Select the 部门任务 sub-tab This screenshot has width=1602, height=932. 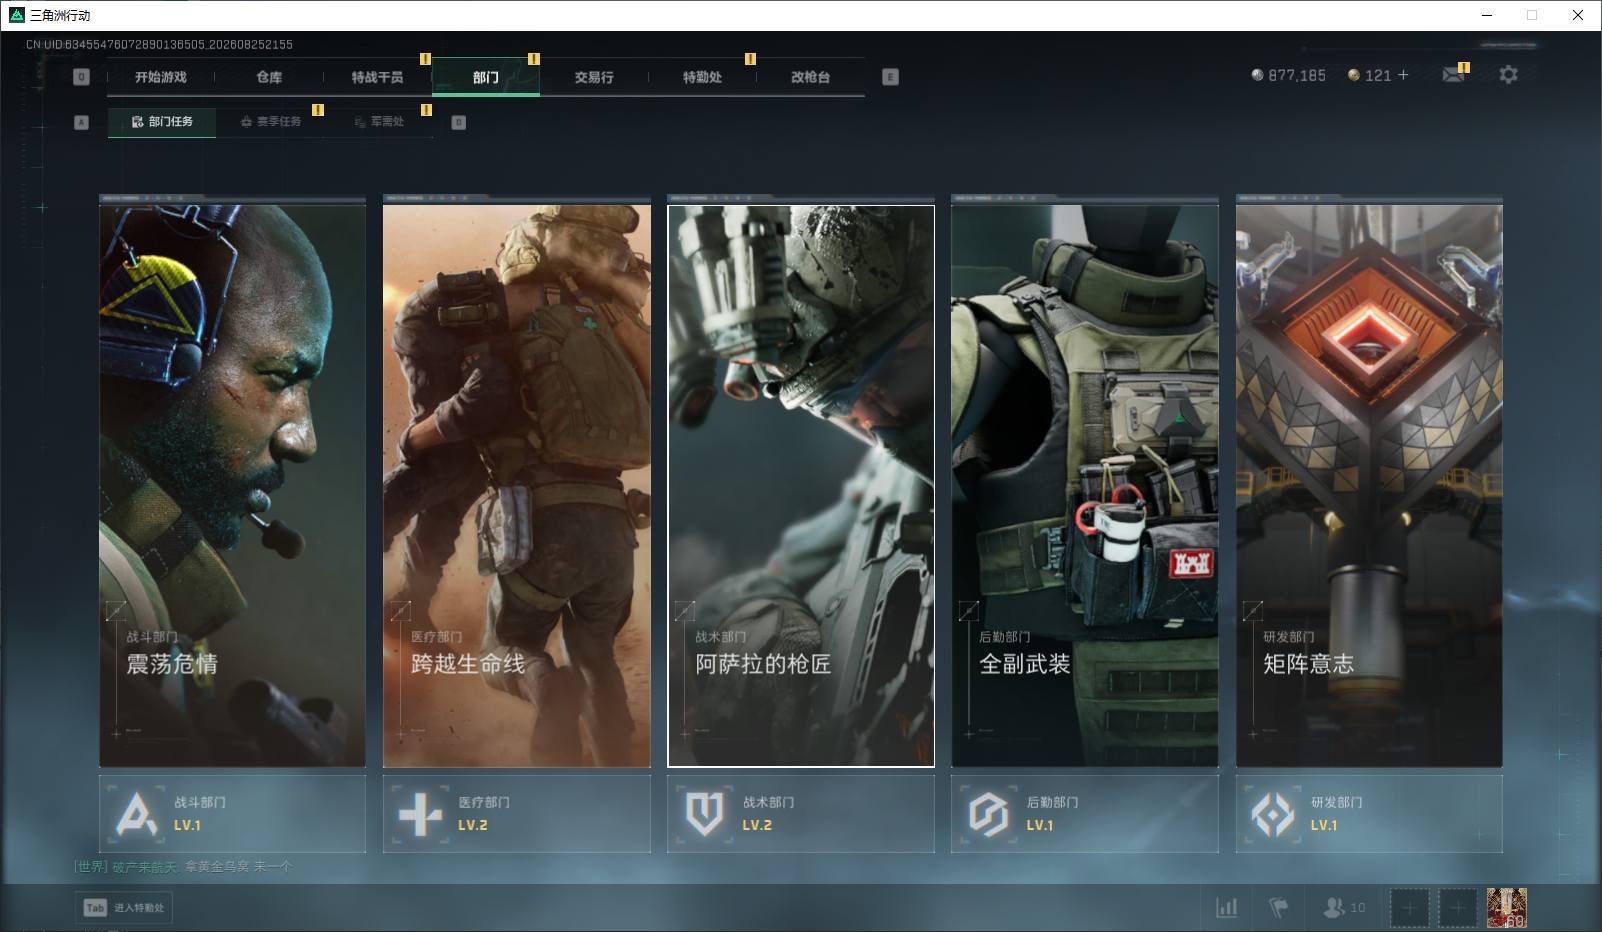(162, 122)
